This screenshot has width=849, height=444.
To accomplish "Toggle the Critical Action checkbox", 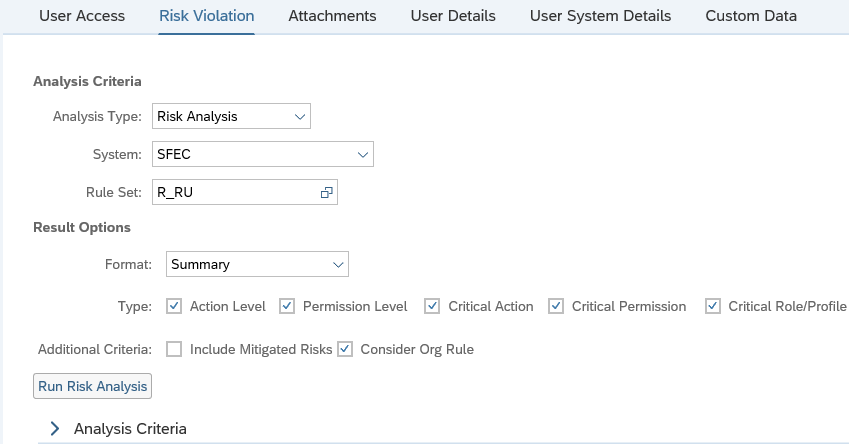I will tap(433, 306).
